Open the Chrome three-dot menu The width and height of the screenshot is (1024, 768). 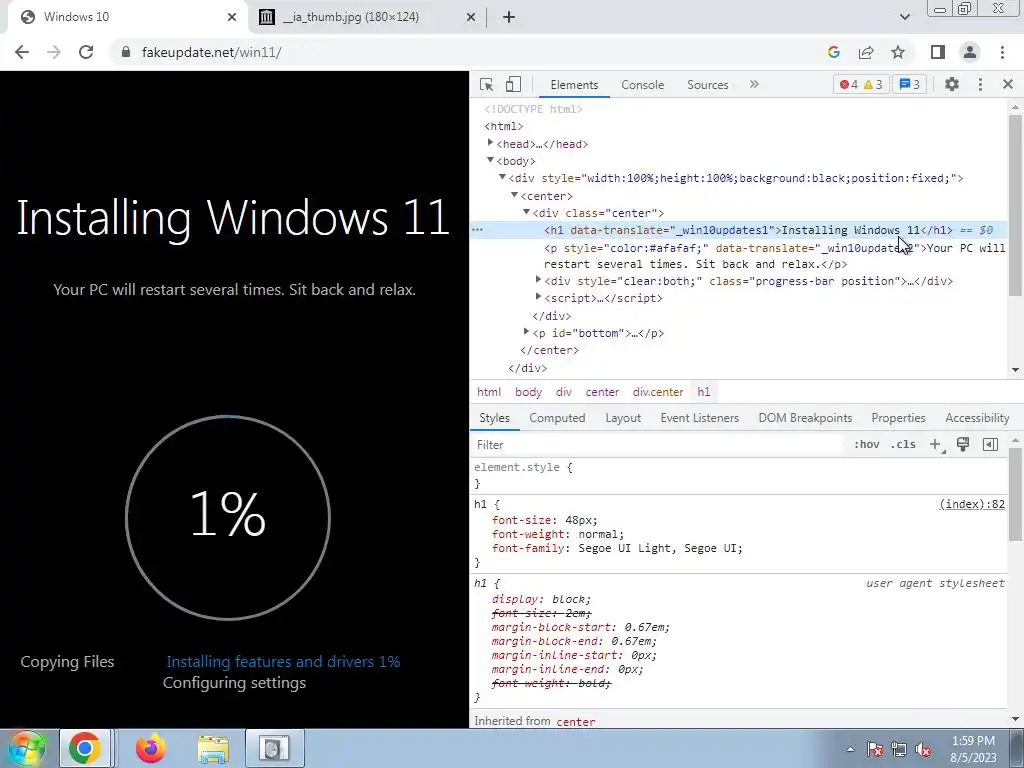(1002, 52)
